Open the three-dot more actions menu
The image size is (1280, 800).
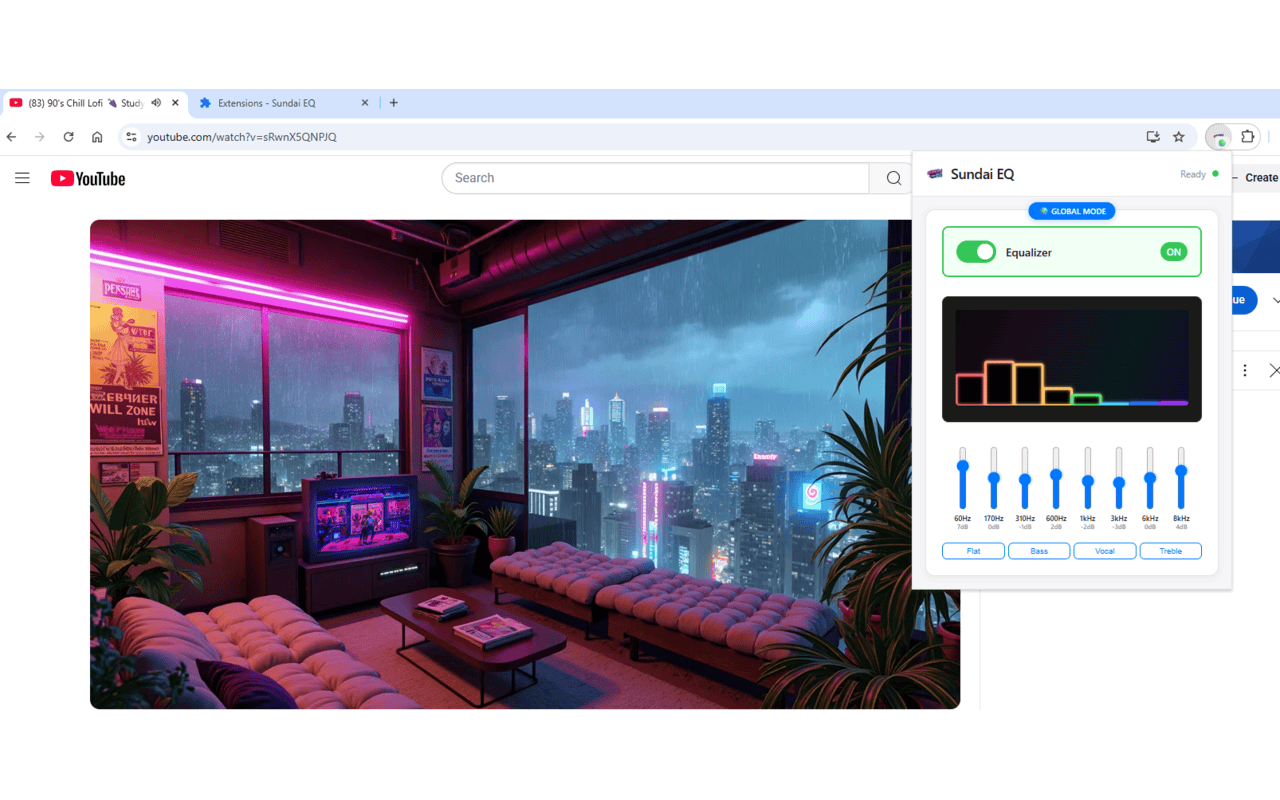point(1245,370)
